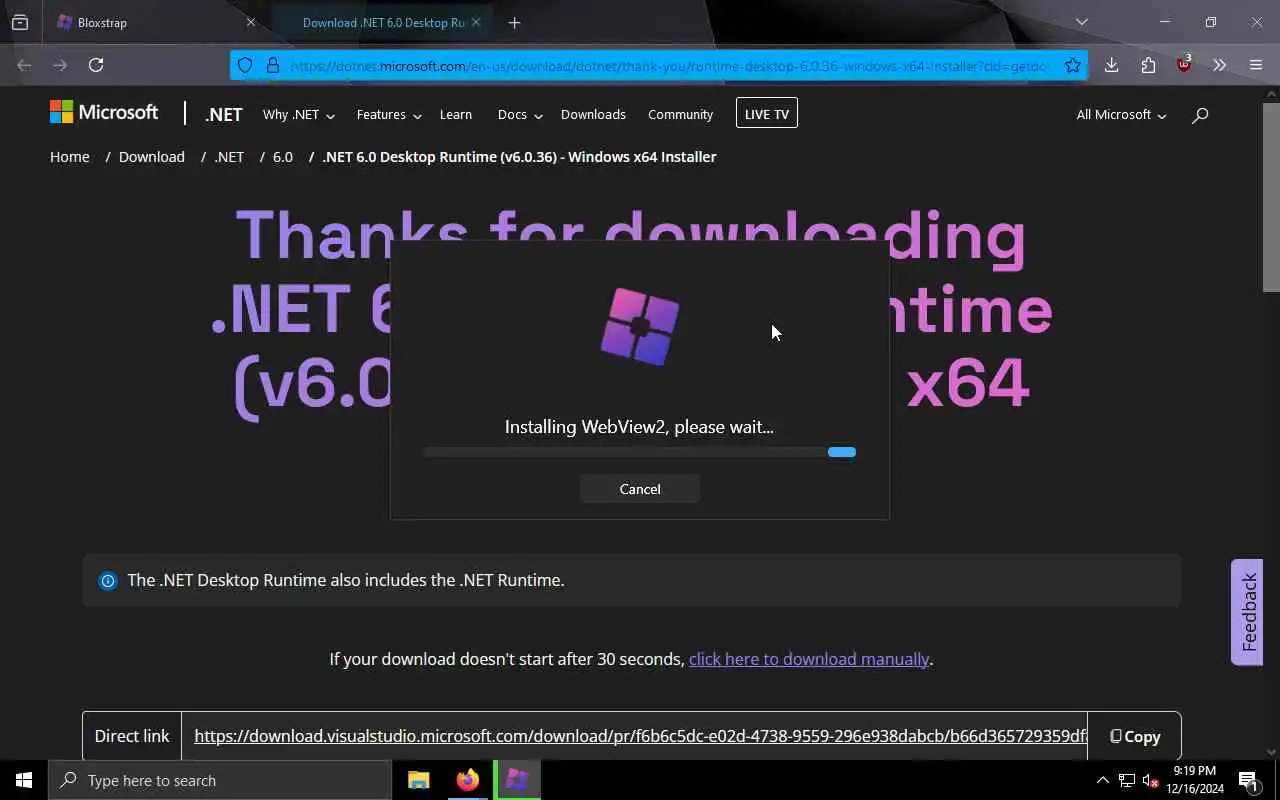Go to .NET breadcrumb
1280x800 pixels.
point(229,157)
